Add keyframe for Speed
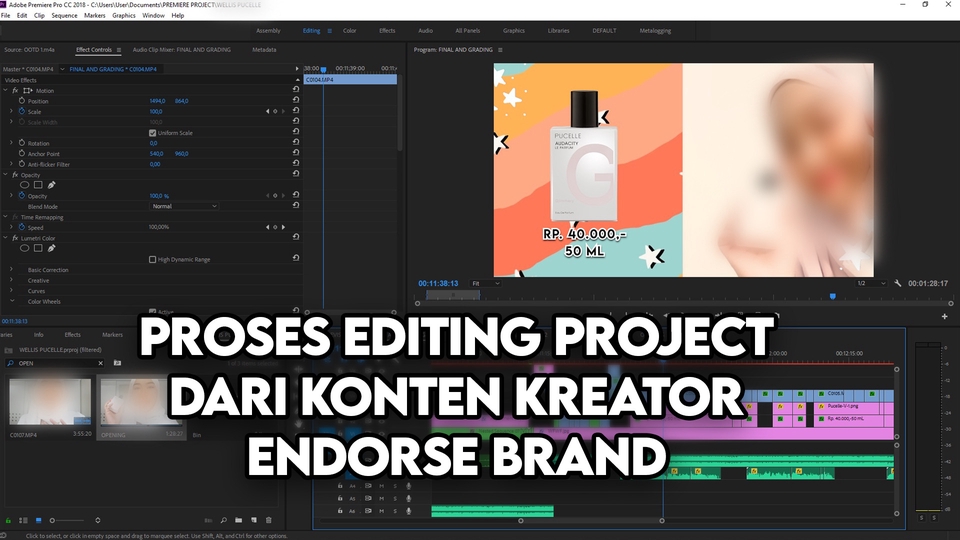 pos(275,227)
